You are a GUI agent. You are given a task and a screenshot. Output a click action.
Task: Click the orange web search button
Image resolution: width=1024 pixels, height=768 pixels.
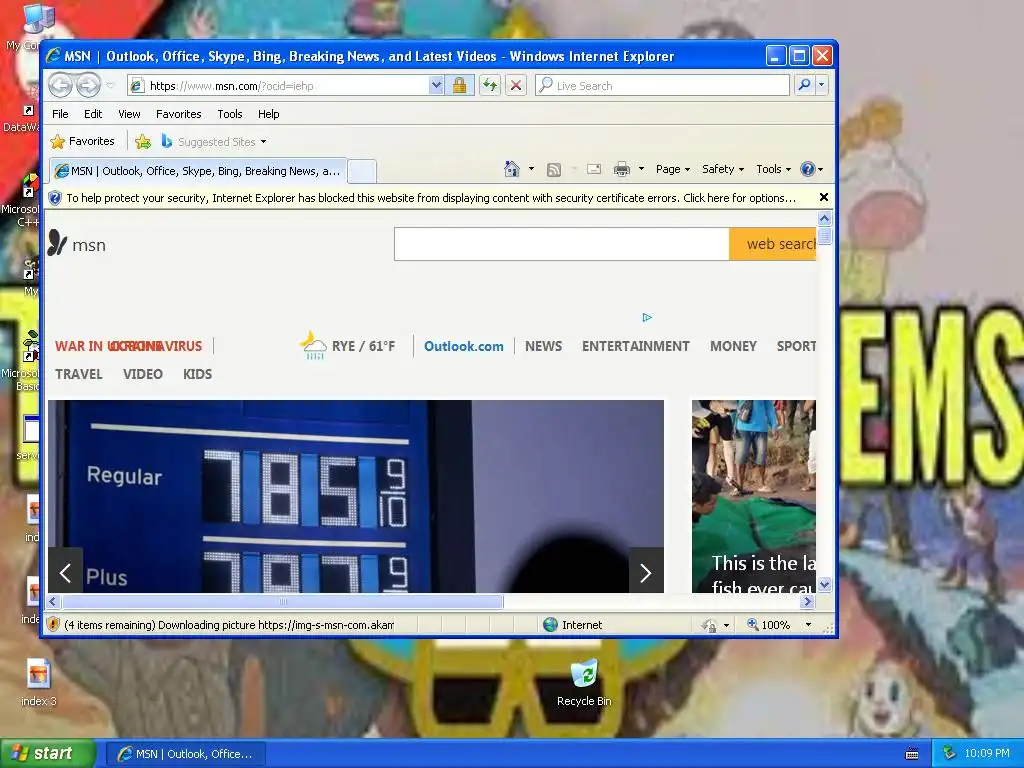773,244
